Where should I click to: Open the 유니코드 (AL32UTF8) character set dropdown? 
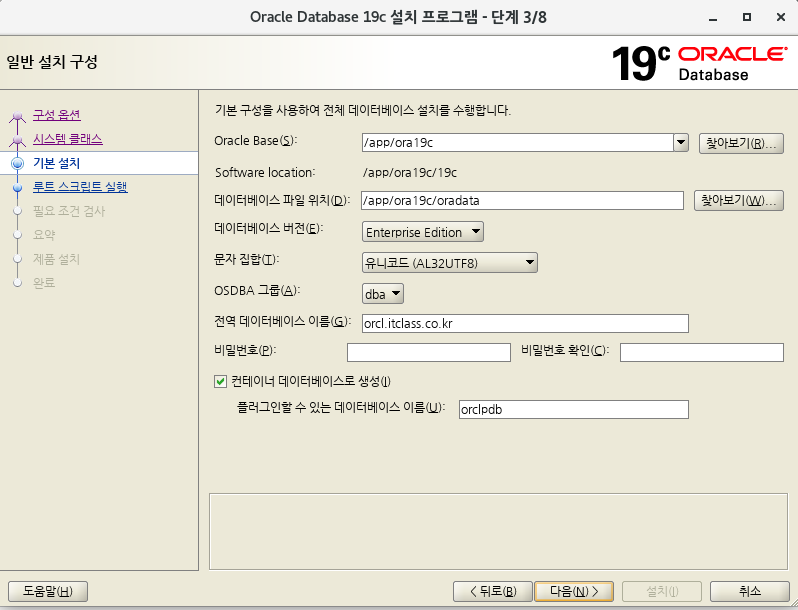[x=450, y=263]
